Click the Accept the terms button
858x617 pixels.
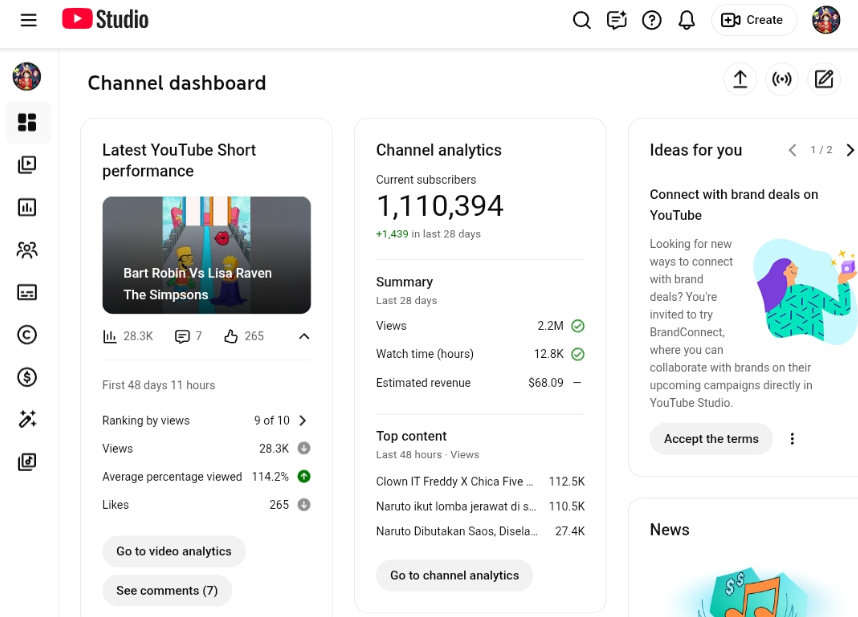coord(711,439)
